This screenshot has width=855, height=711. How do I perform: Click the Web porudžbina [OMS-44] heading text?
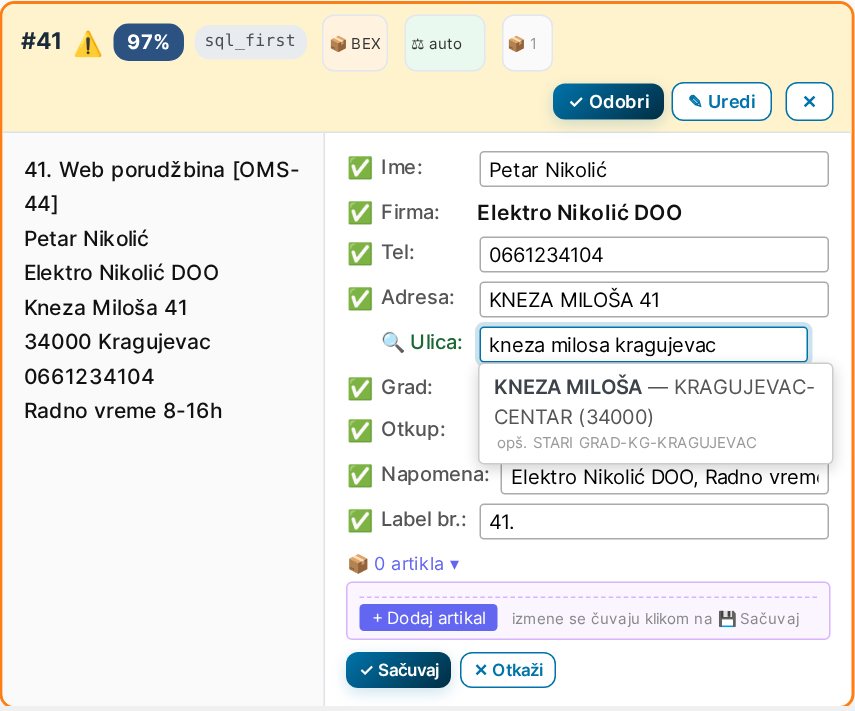161,186
